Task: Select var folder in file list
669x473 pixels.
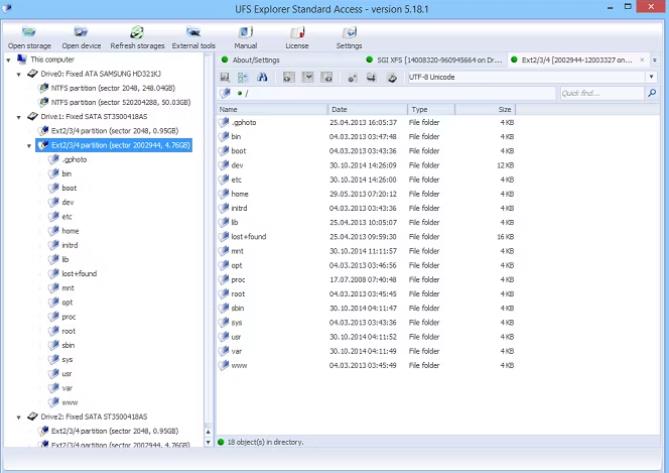Action: coord(236,351)
